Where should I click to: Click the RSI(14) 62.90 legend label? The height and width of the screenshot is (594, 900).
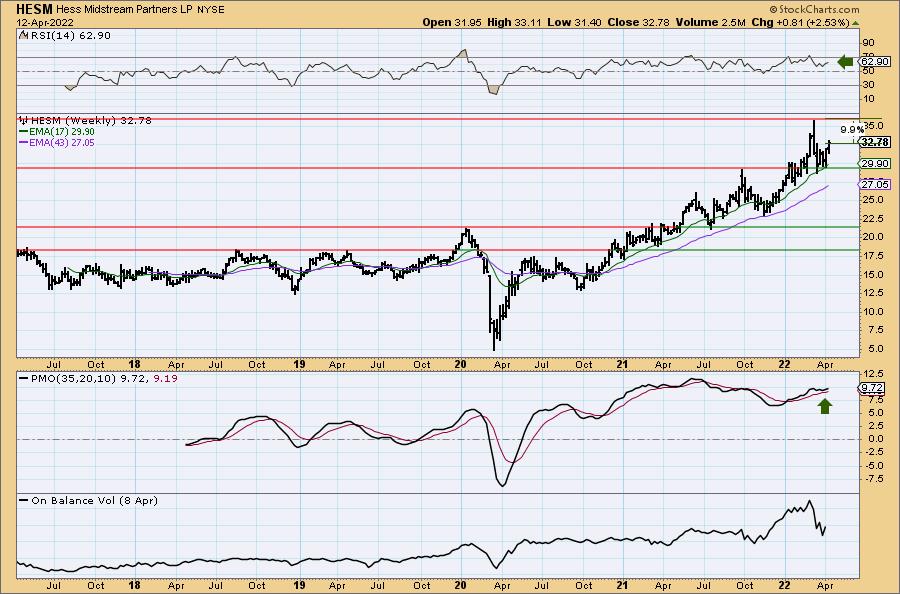(x=71, y=35)
